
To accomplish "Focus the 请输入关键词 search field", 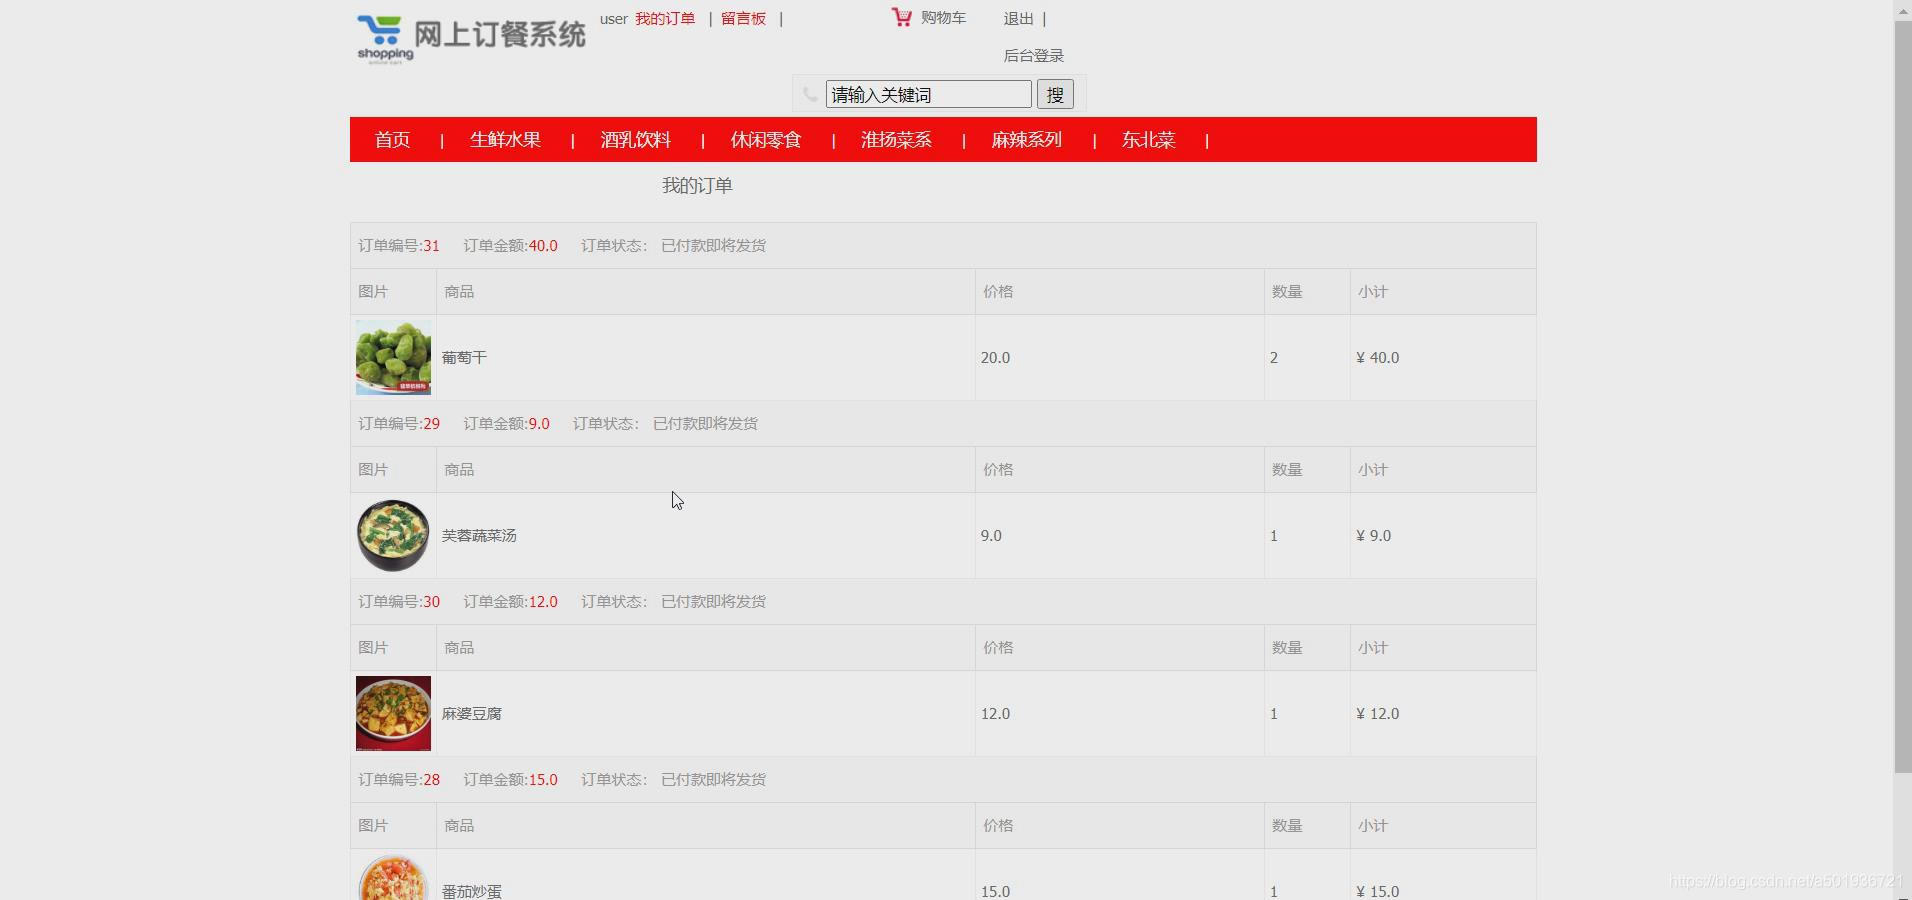I will (x=928, y=94).
